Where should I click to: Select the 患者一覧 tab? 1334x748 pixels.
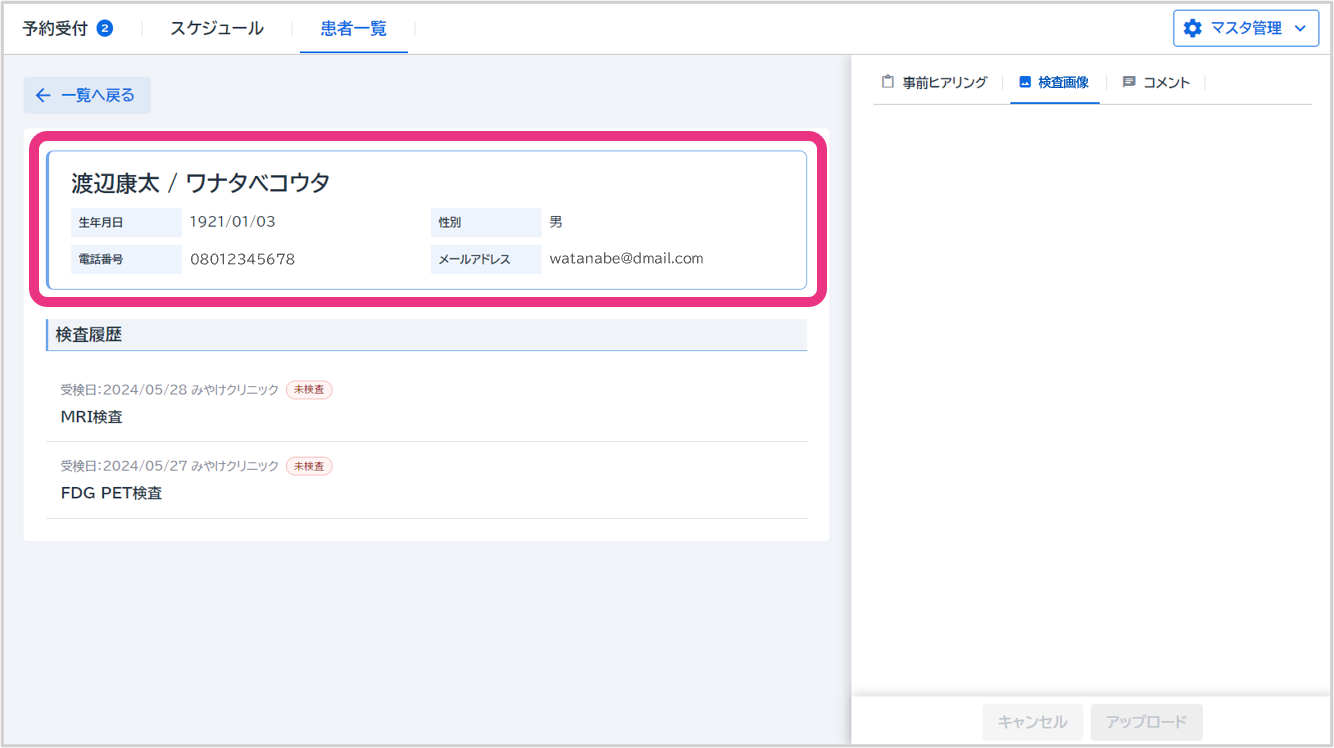pyautogui.click(x=353, y=28)
